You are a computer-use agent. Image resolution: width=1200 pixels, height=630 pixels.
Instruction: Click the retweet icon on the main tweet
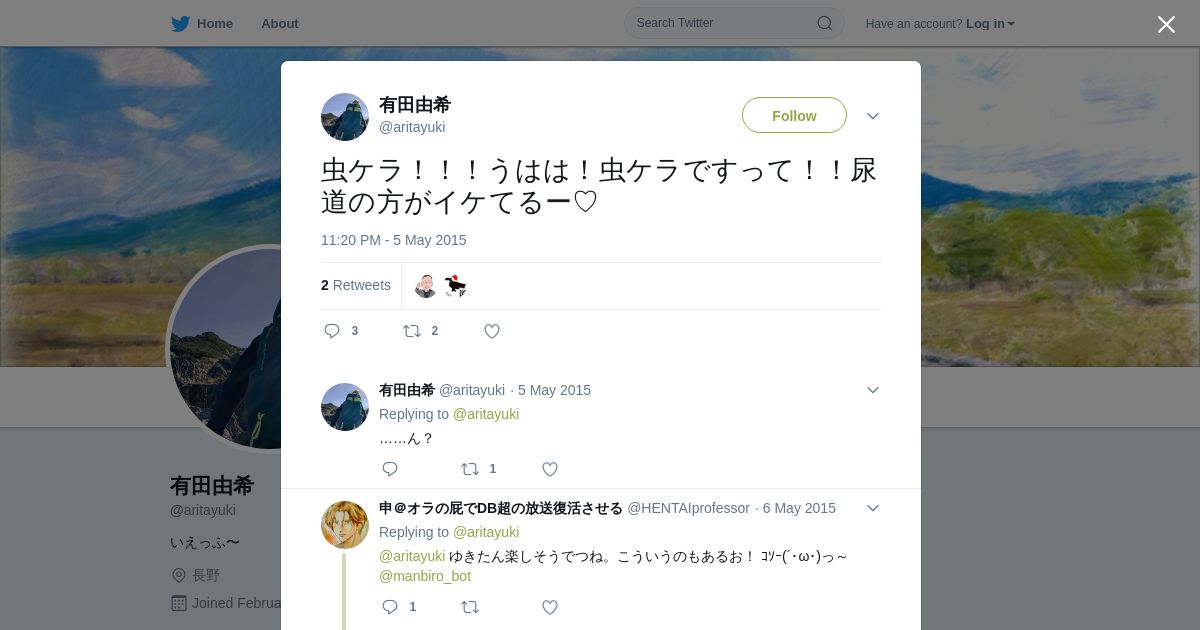coord(412,331)
